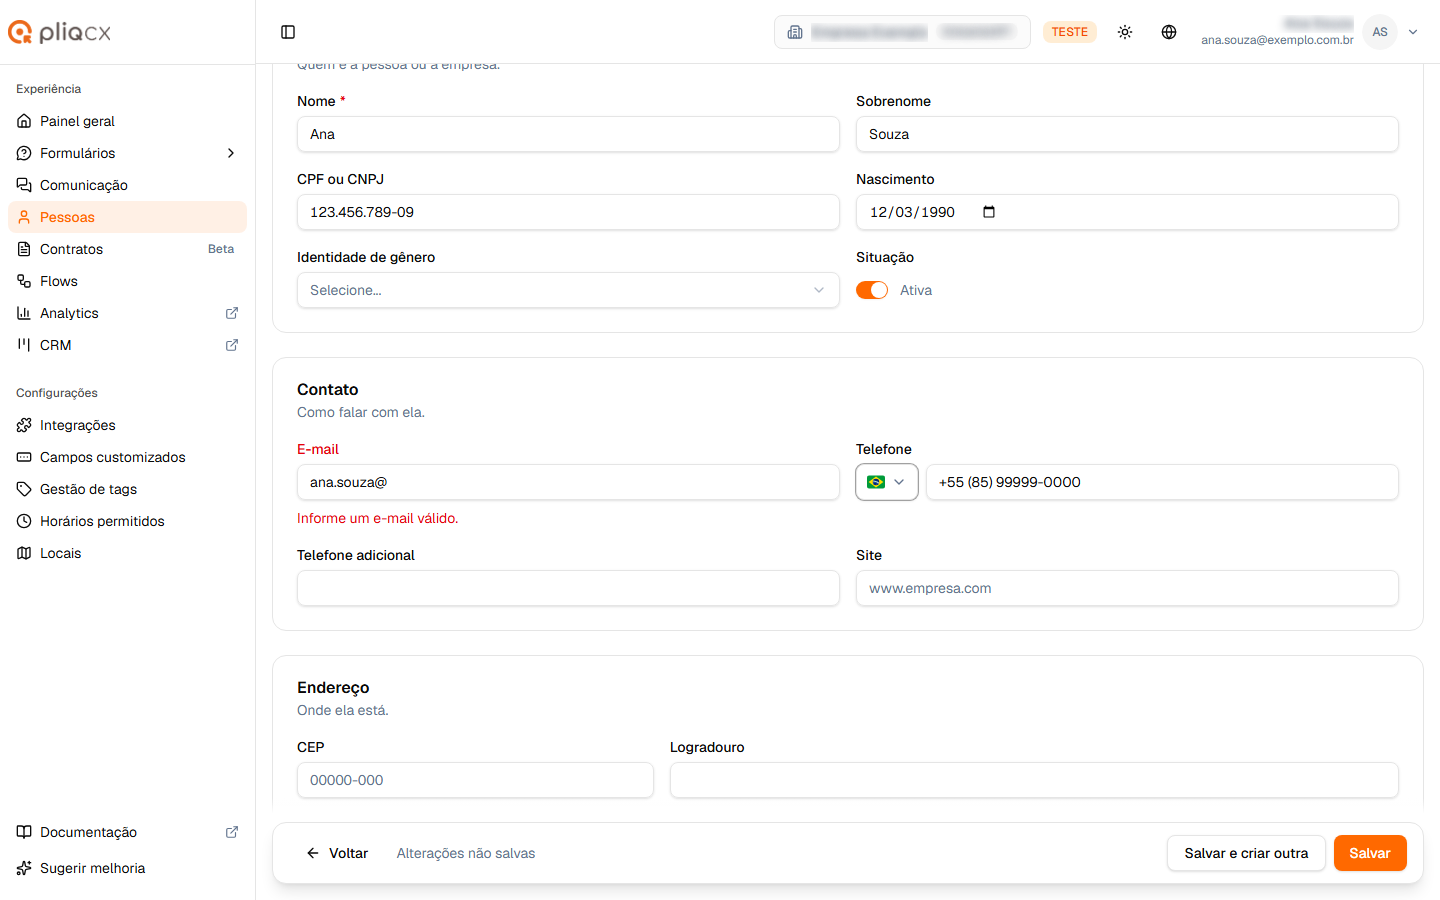Click the CPF ou CNPJ field
The width and height of the screenshot is (1440, 900).
click(x=568, y=212)
